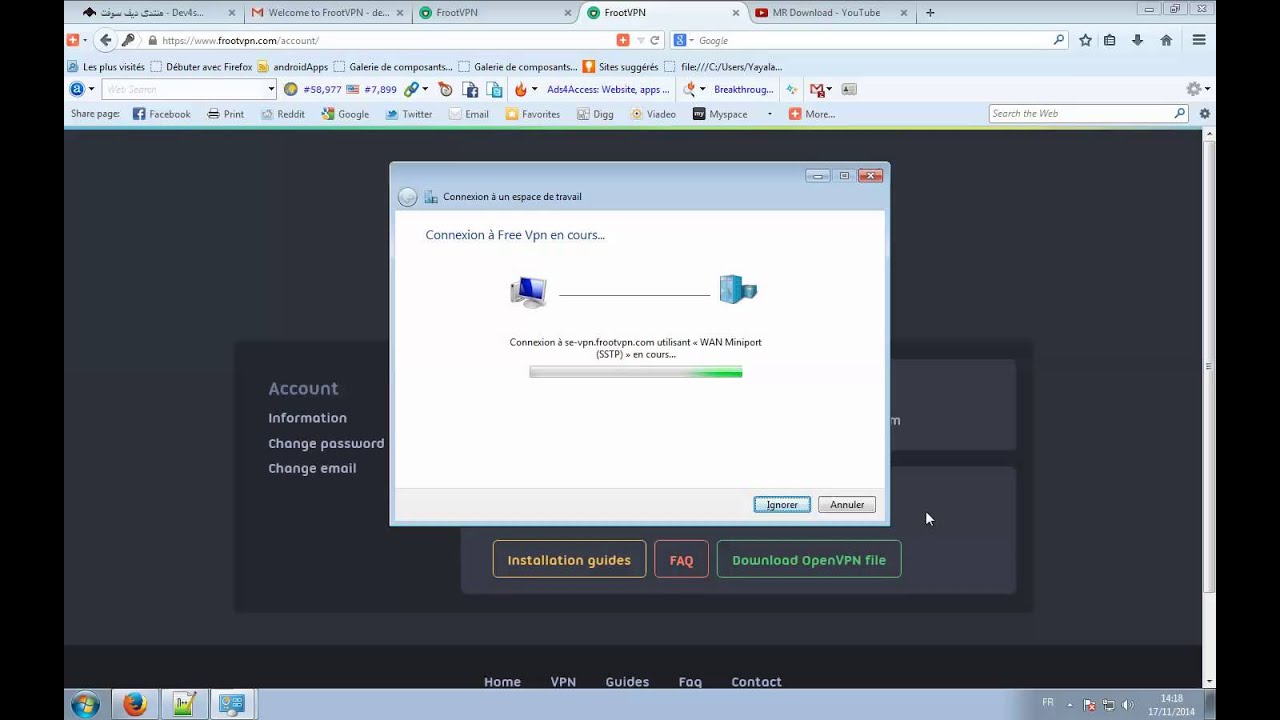Open a new tab with plus
Viewport: 1280px width, 720px height.
tap(930, 13)
